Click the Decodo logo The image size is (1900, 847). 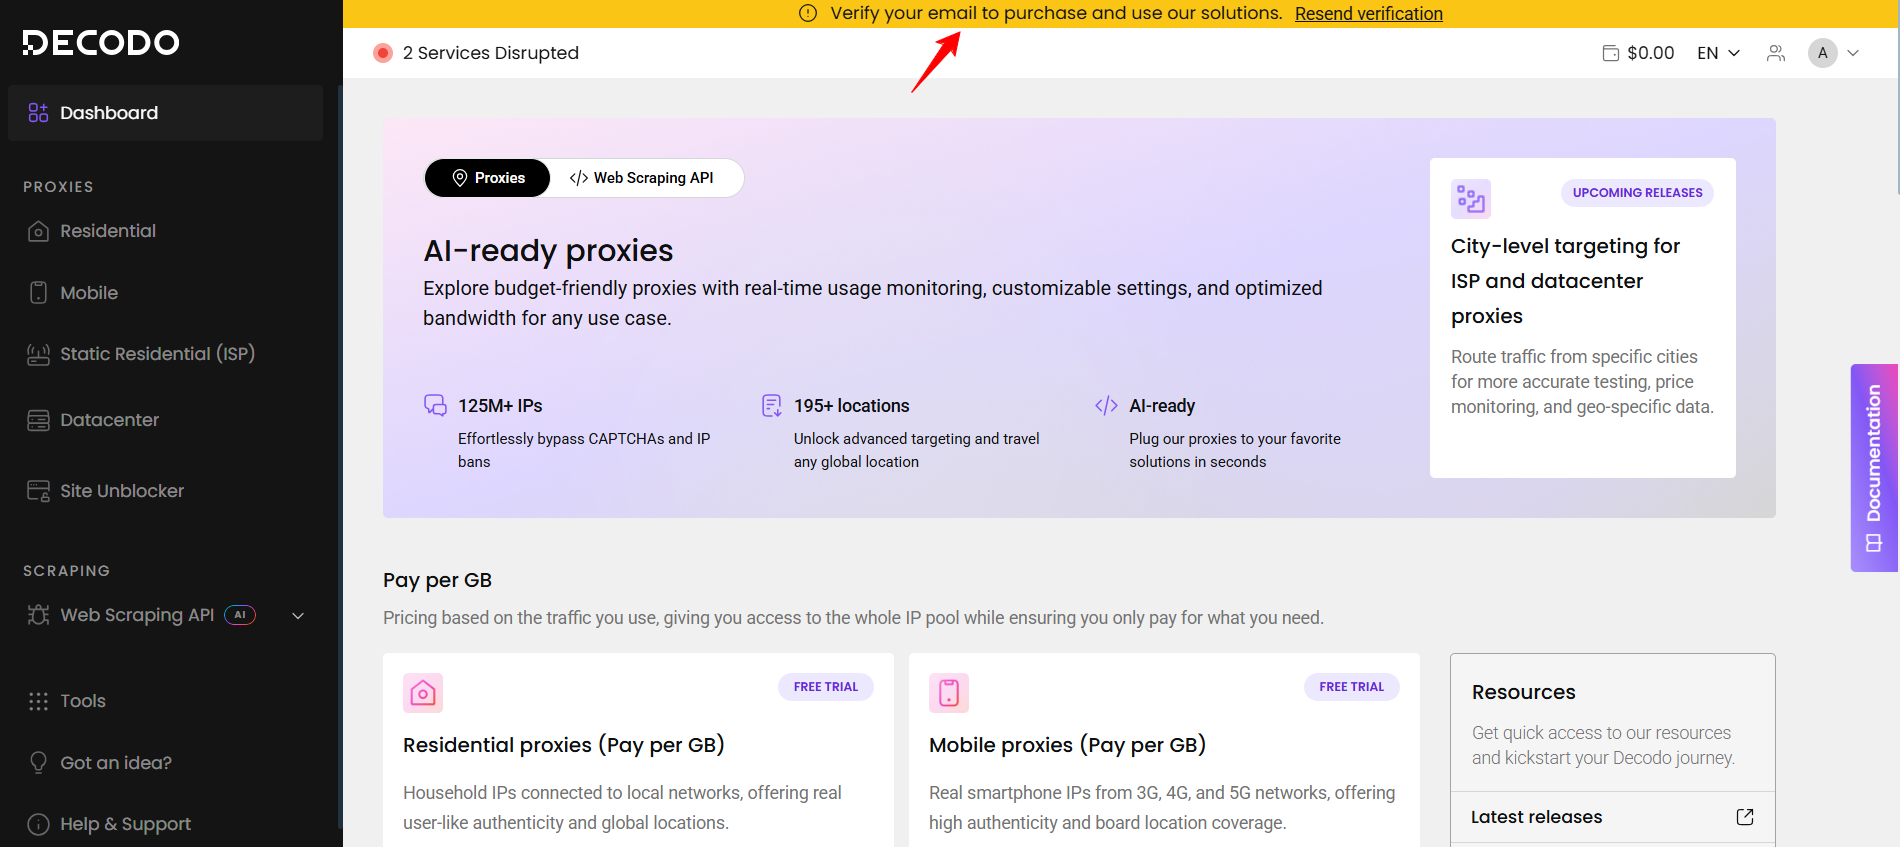[101, 42]
